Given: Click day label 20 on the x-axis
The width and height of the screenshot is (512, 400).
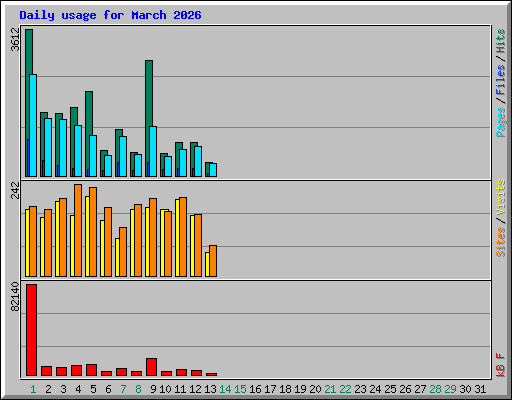Looking at the screenshot, I should point(315,389).
